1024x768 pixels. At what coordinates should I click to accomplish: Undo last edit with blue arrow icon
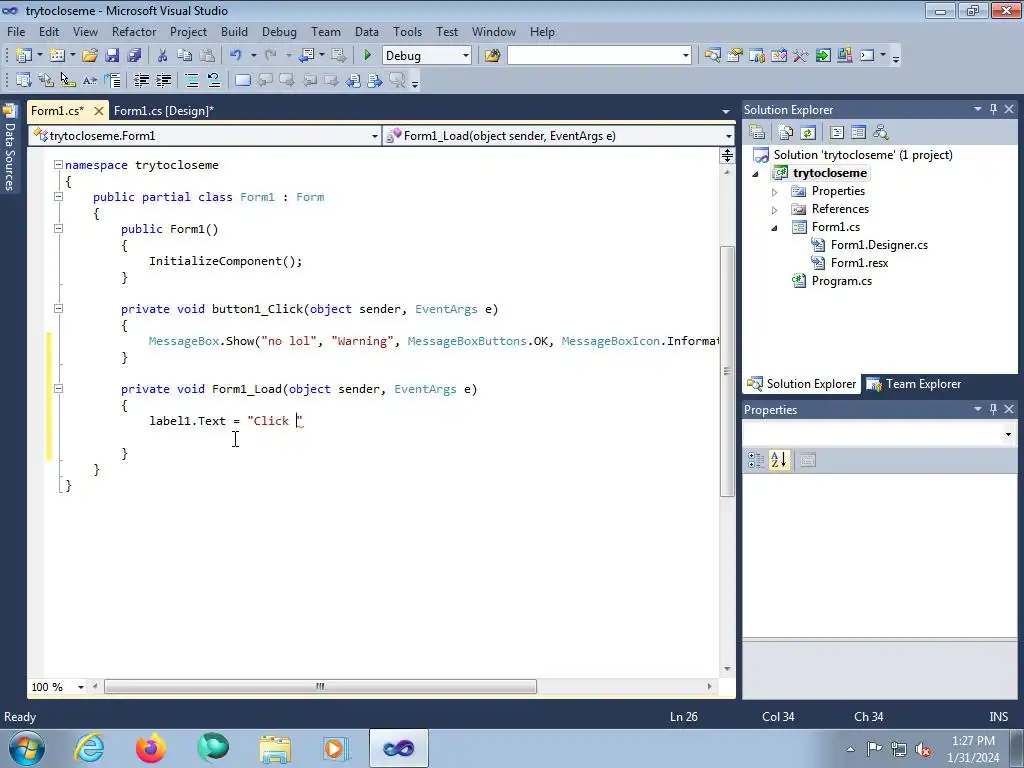(x=236, y=56)
